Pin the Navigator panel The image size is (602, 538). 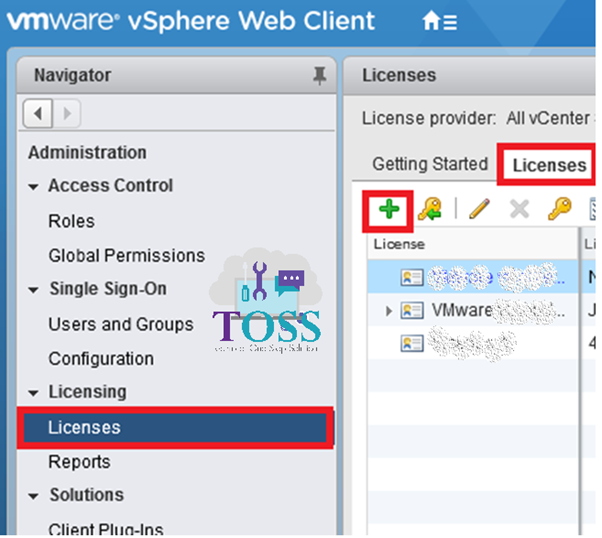319,75
